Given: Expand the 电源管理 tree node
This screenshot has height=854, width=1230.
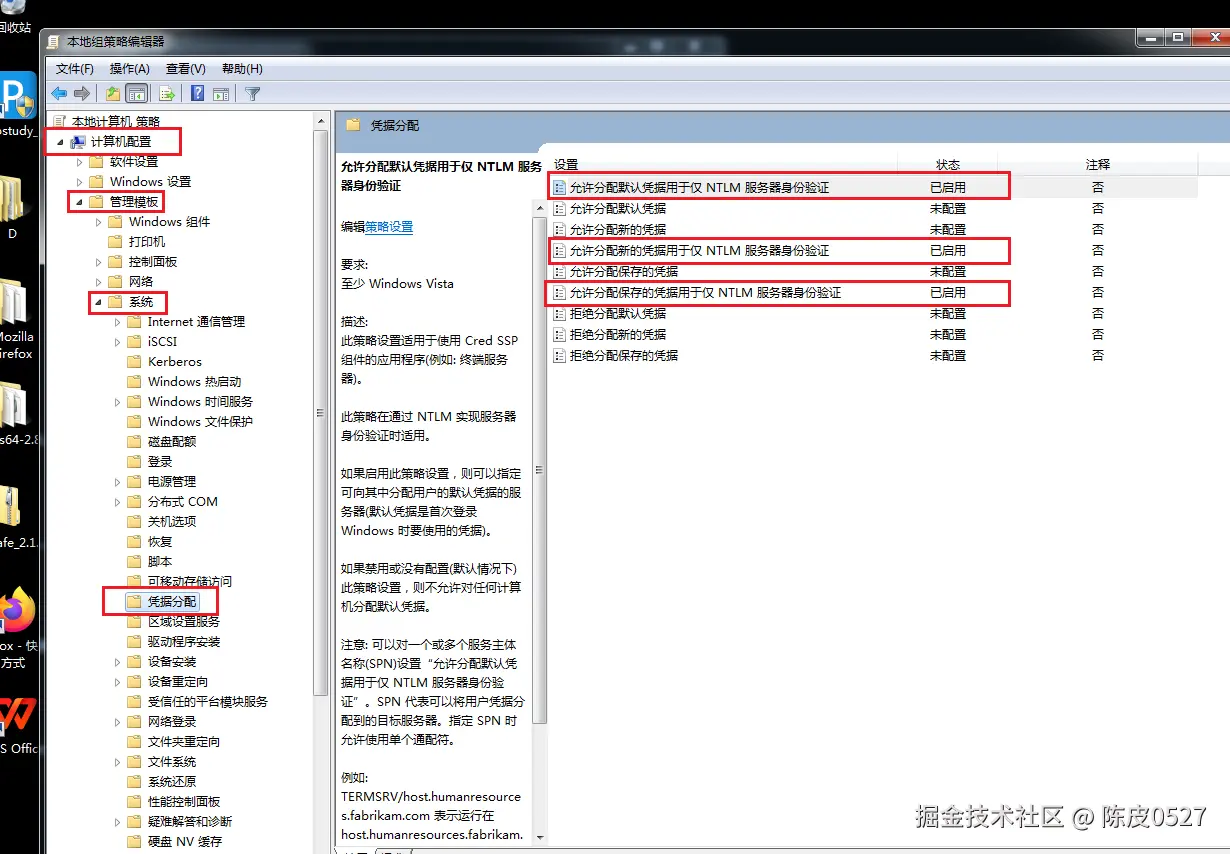Looking at the screenshot, I should pyautogui.click(x=117, y=481).
